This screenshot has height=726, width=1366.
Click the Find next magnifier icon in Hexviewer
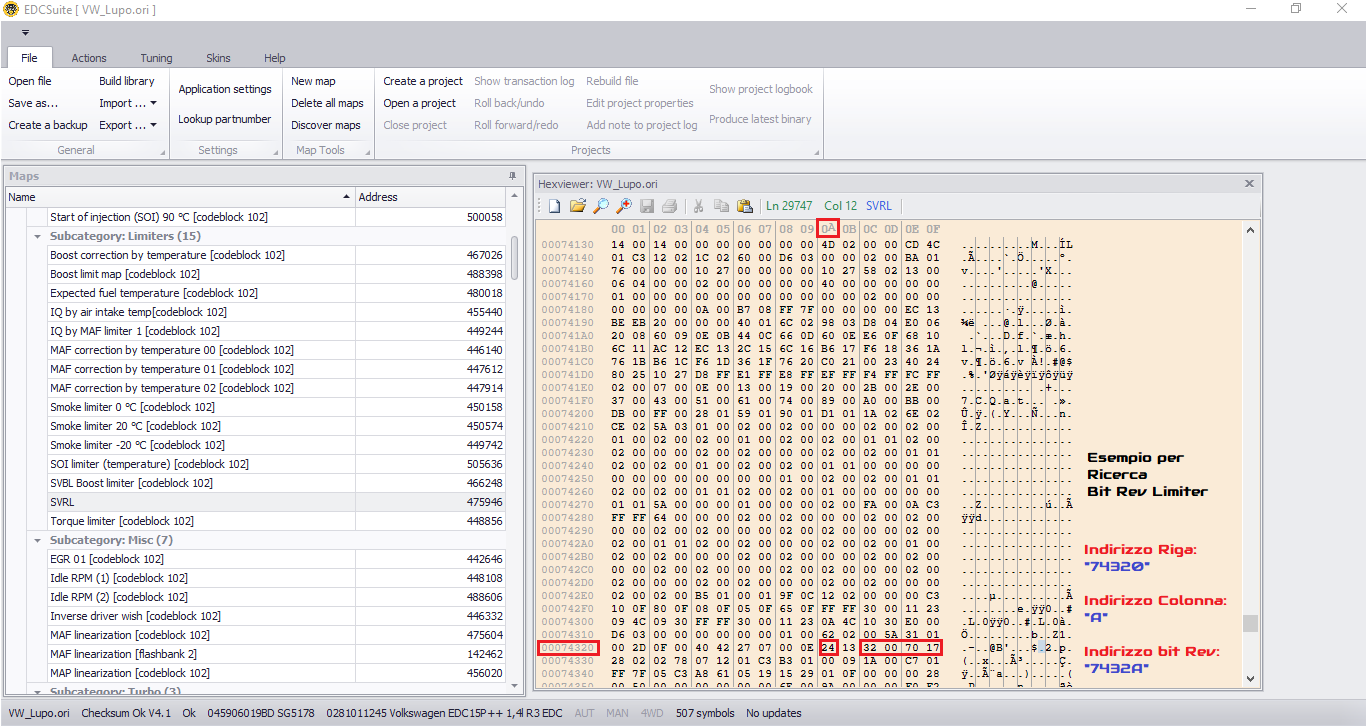623,206
